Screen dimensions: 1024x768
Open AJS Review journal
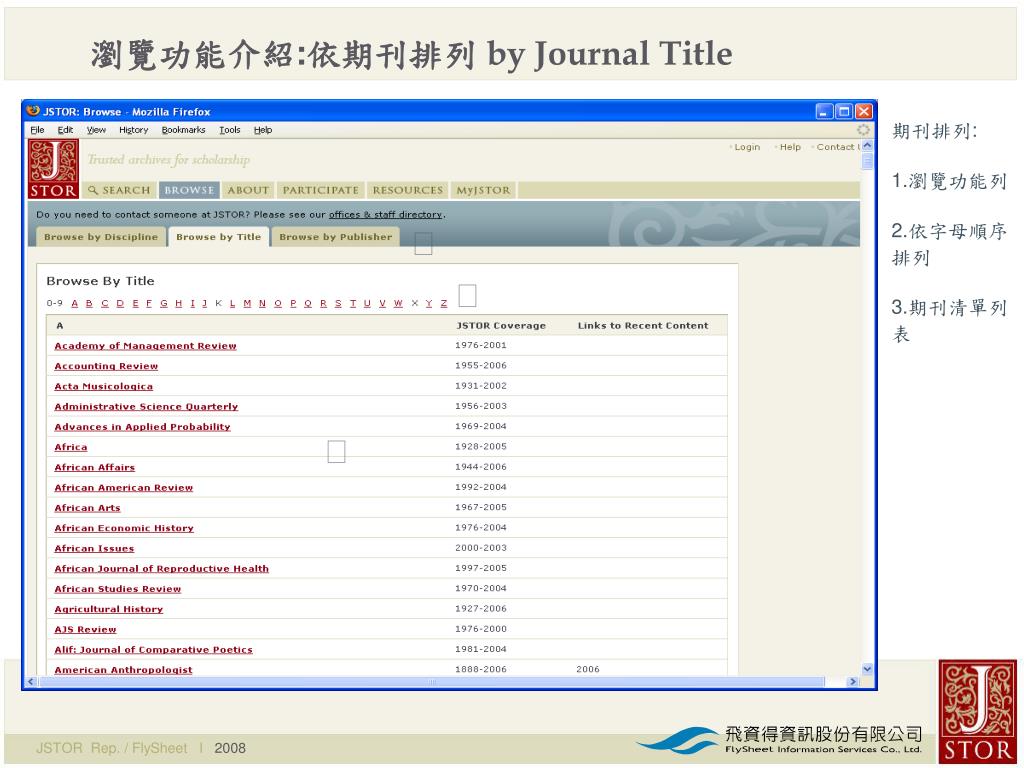tap(86, 629)
